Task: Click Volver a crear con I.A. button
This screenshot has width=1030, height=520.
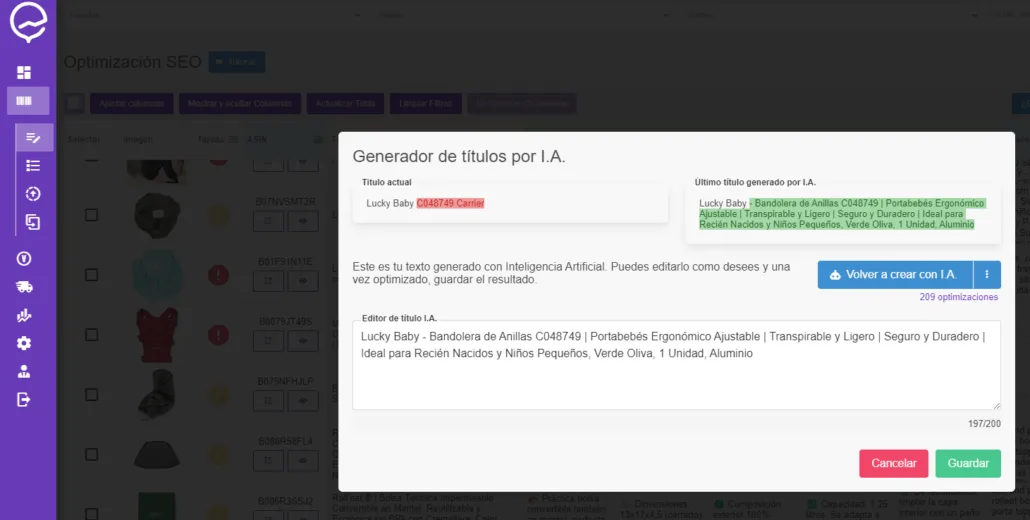Action: [x=895, y=274]
